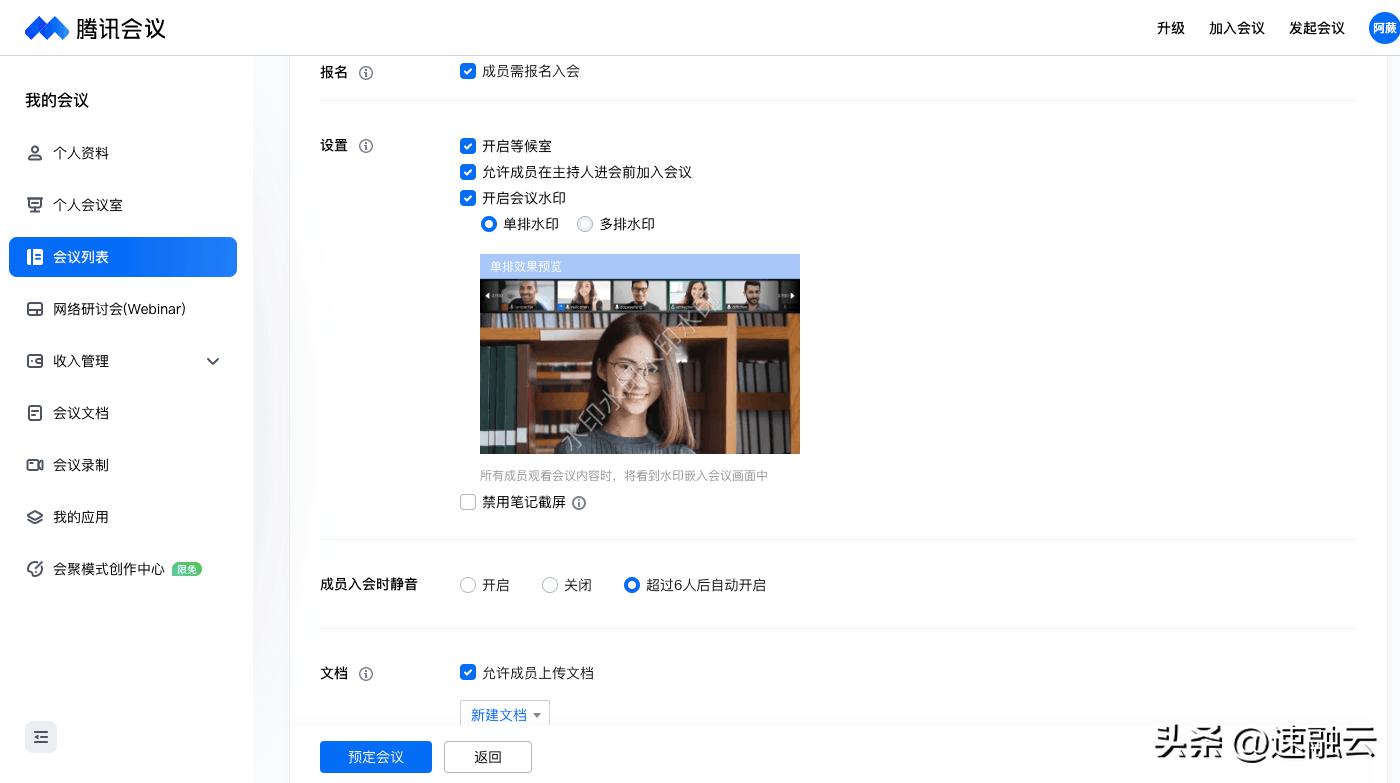Image resolution: width=1400 pixels, height=783 pixels.
Task: Disable 开启会议水印
Action: (x=468, y=198)
